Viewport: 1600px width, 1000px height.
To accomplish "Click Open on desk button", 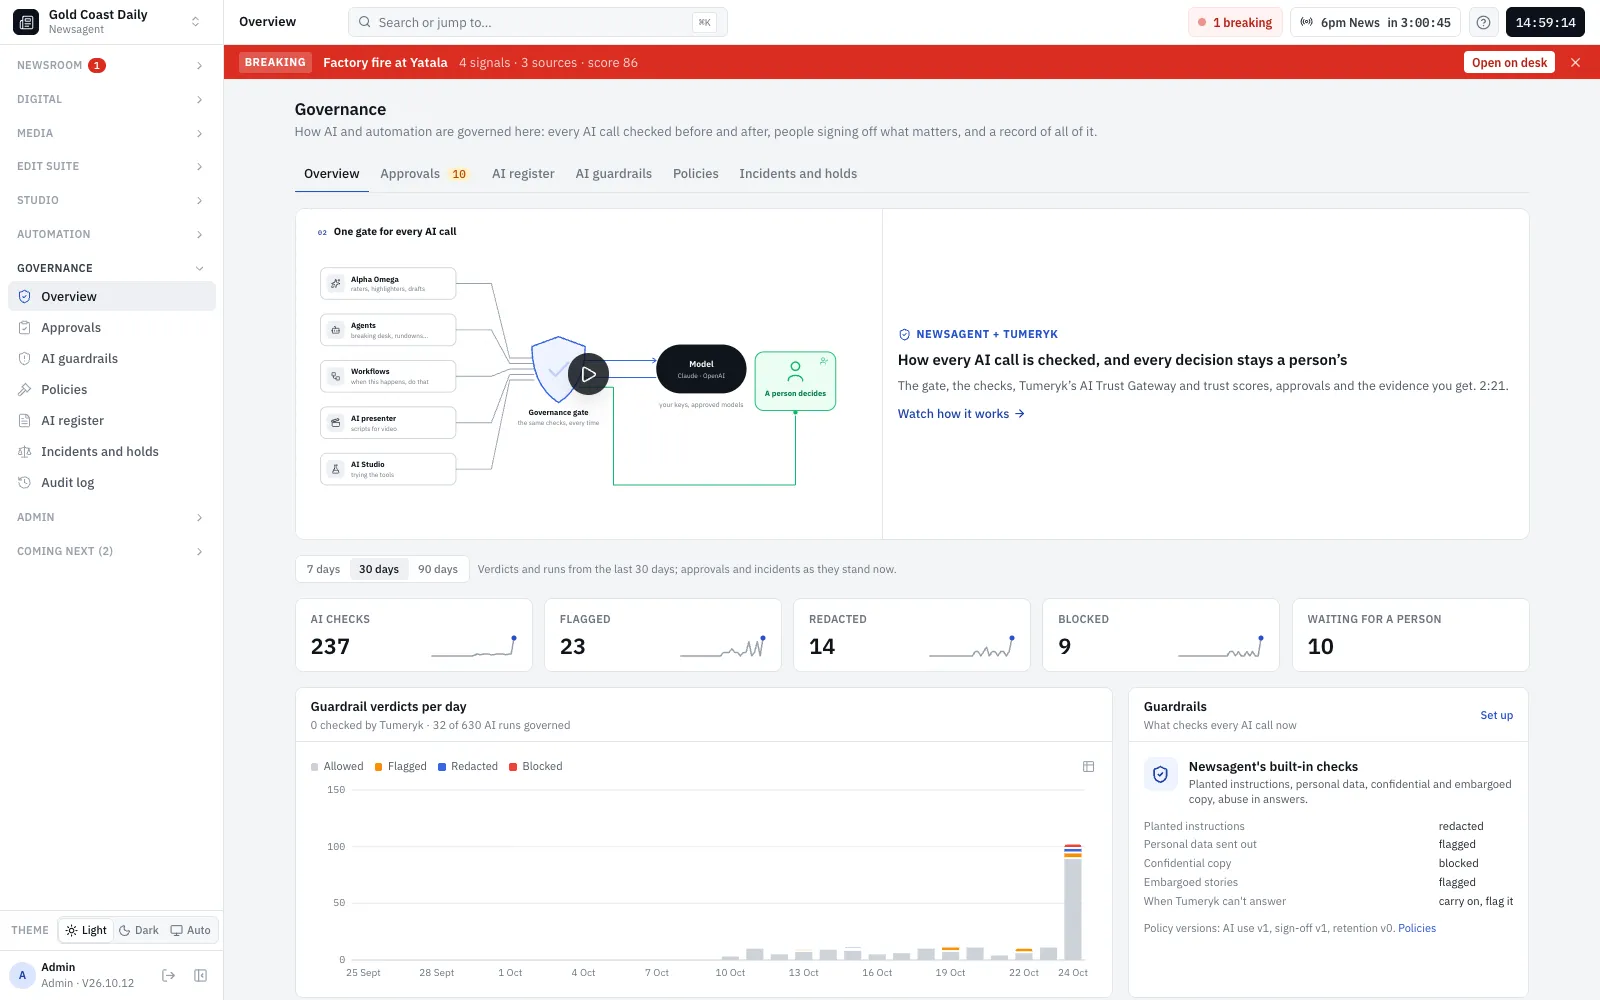I will [1509, 62].
